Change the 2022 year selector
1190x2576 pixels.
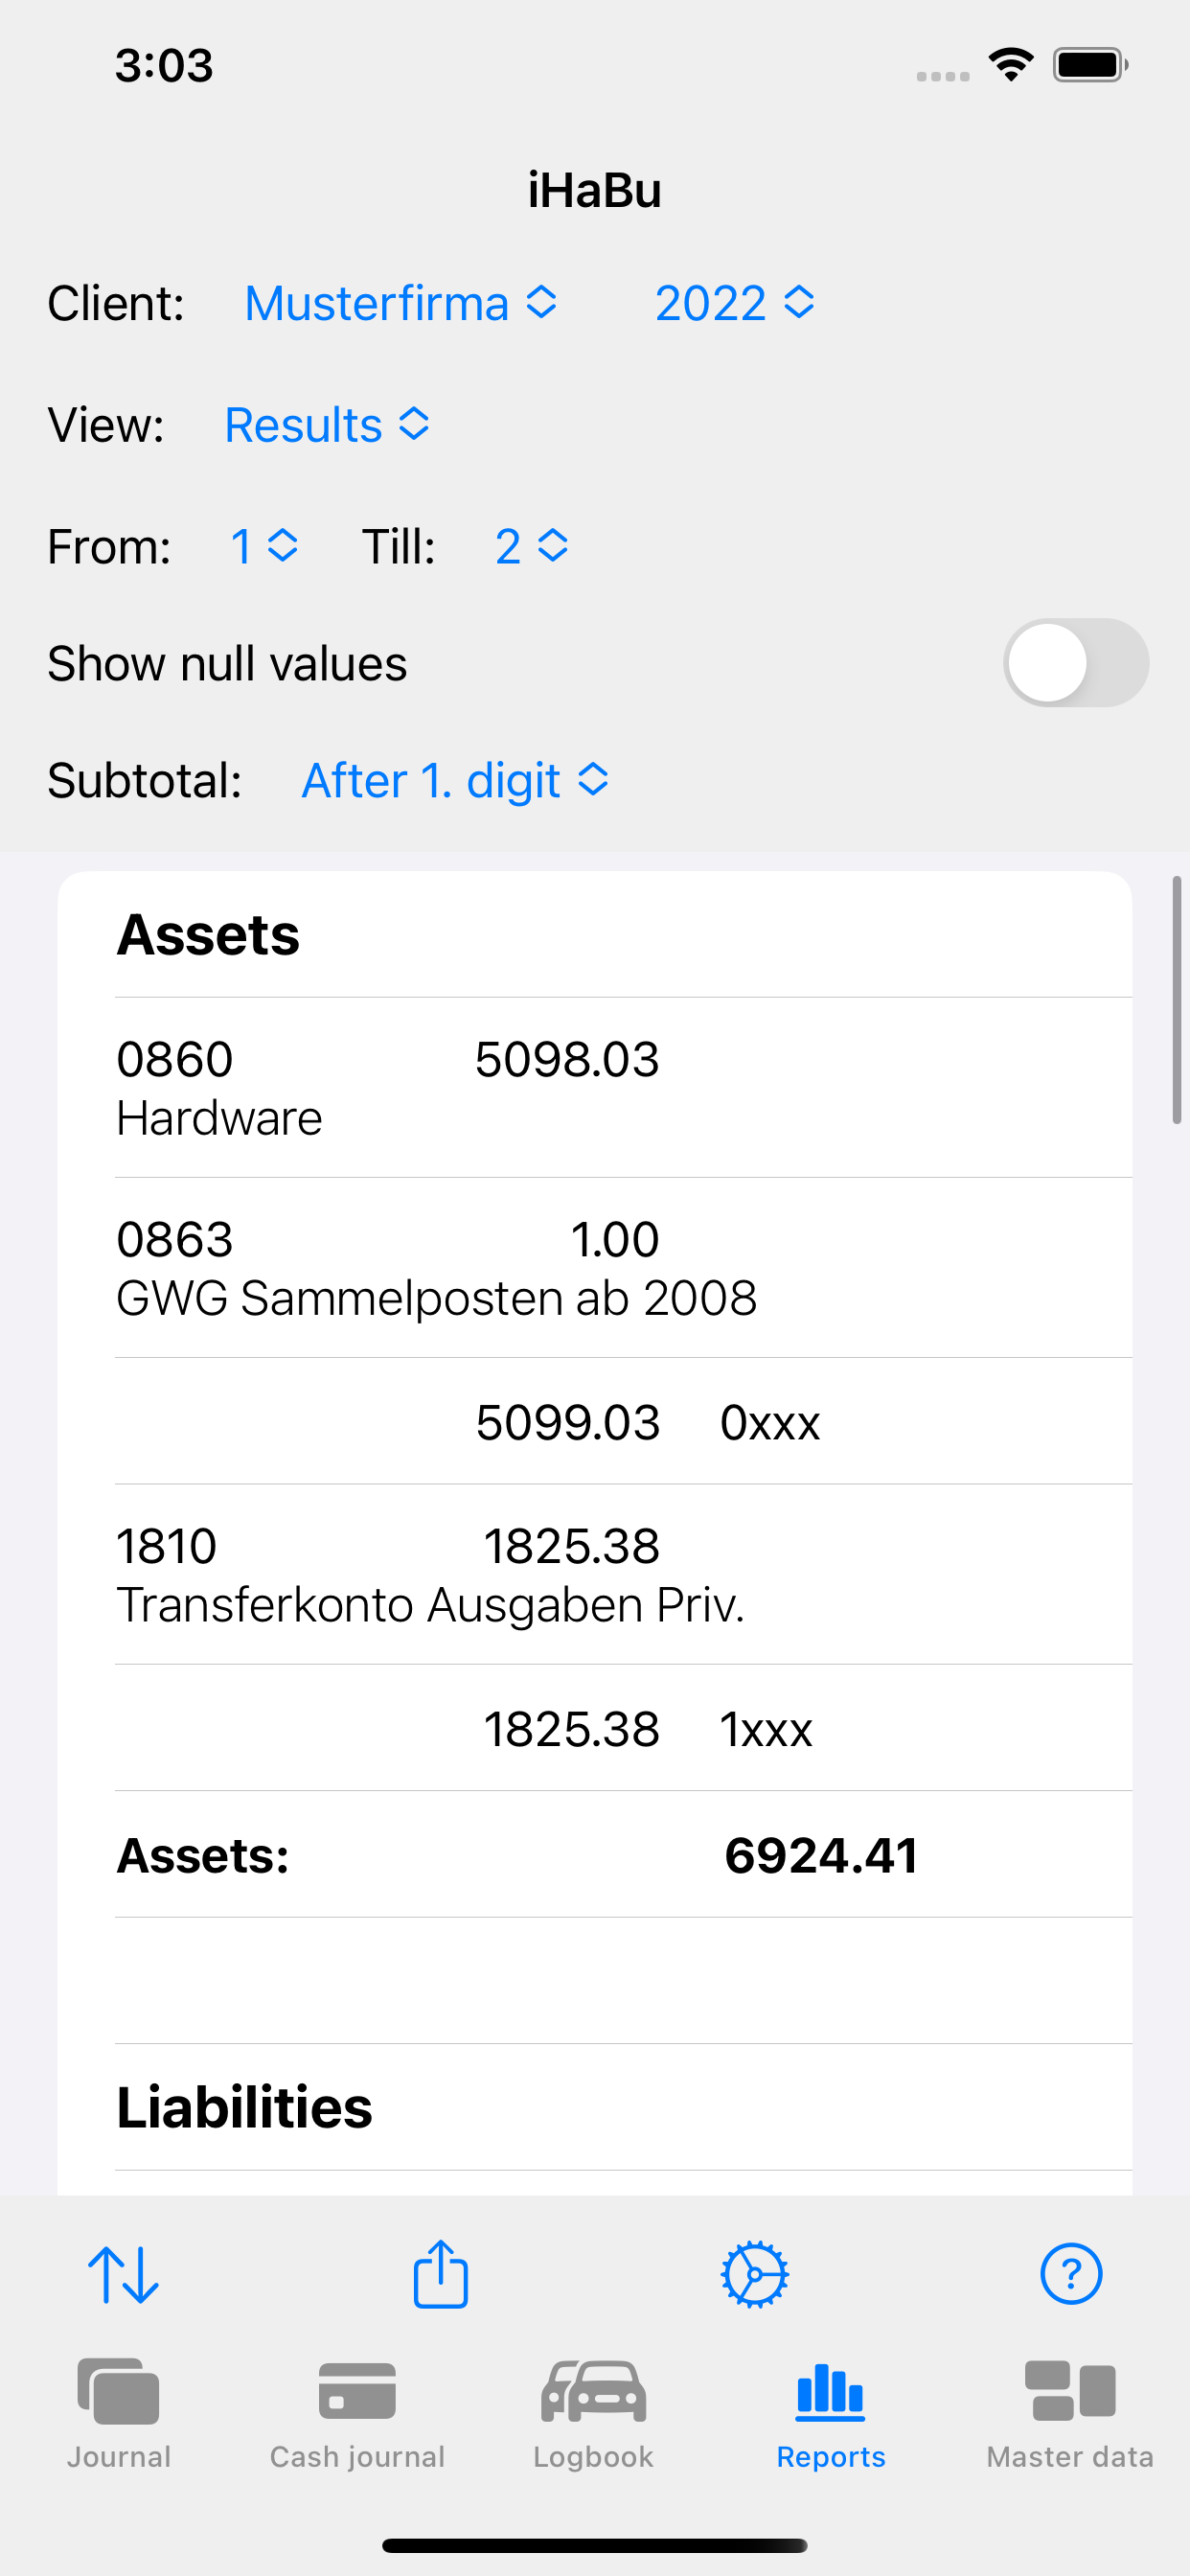[734, 303]
